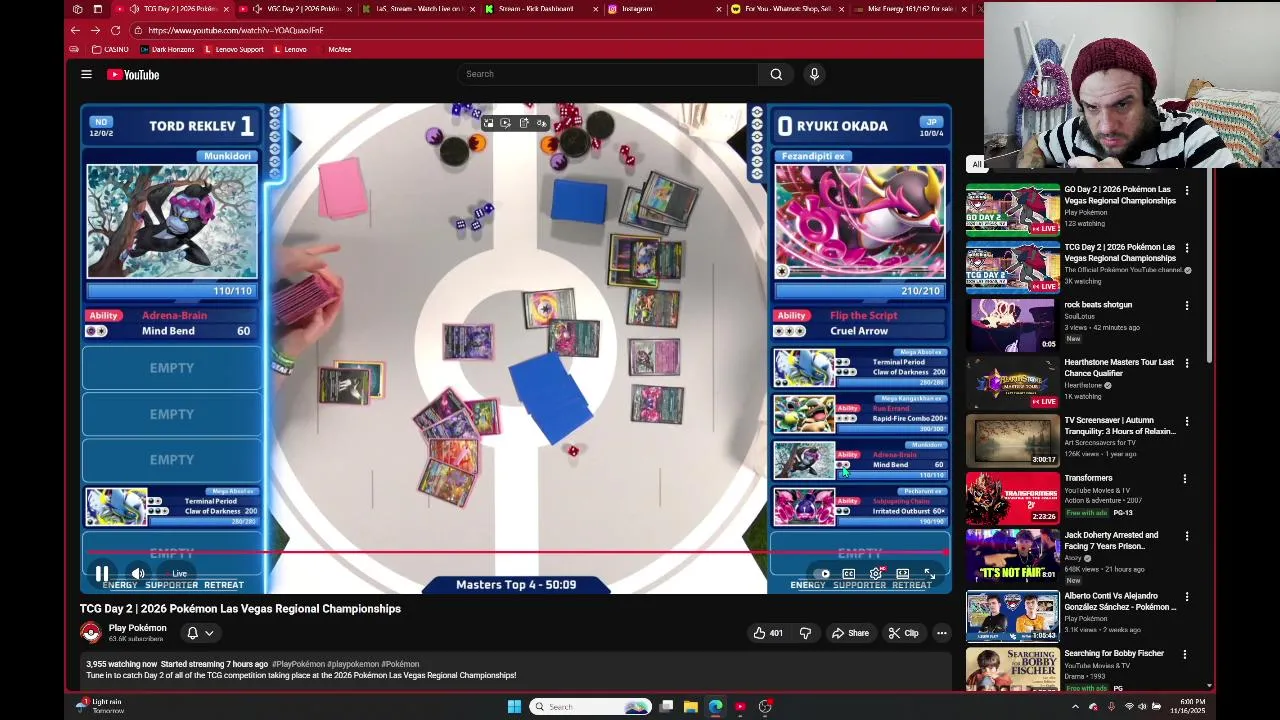1280x720 pixels.
Task: Like the video with 401 likes
Action: (768, 633)
